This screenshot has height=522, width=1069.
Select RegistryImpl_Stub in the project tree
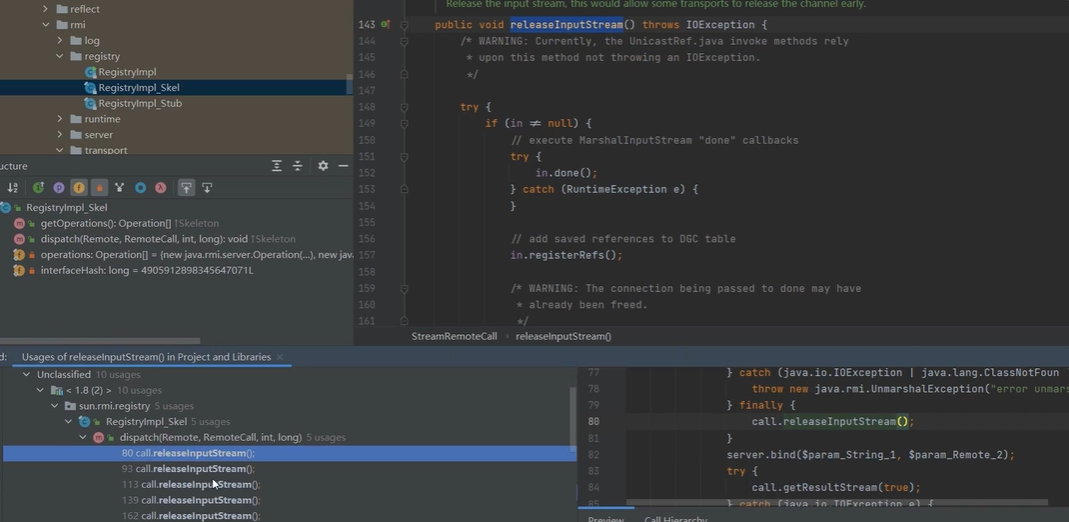pos(139,103)
